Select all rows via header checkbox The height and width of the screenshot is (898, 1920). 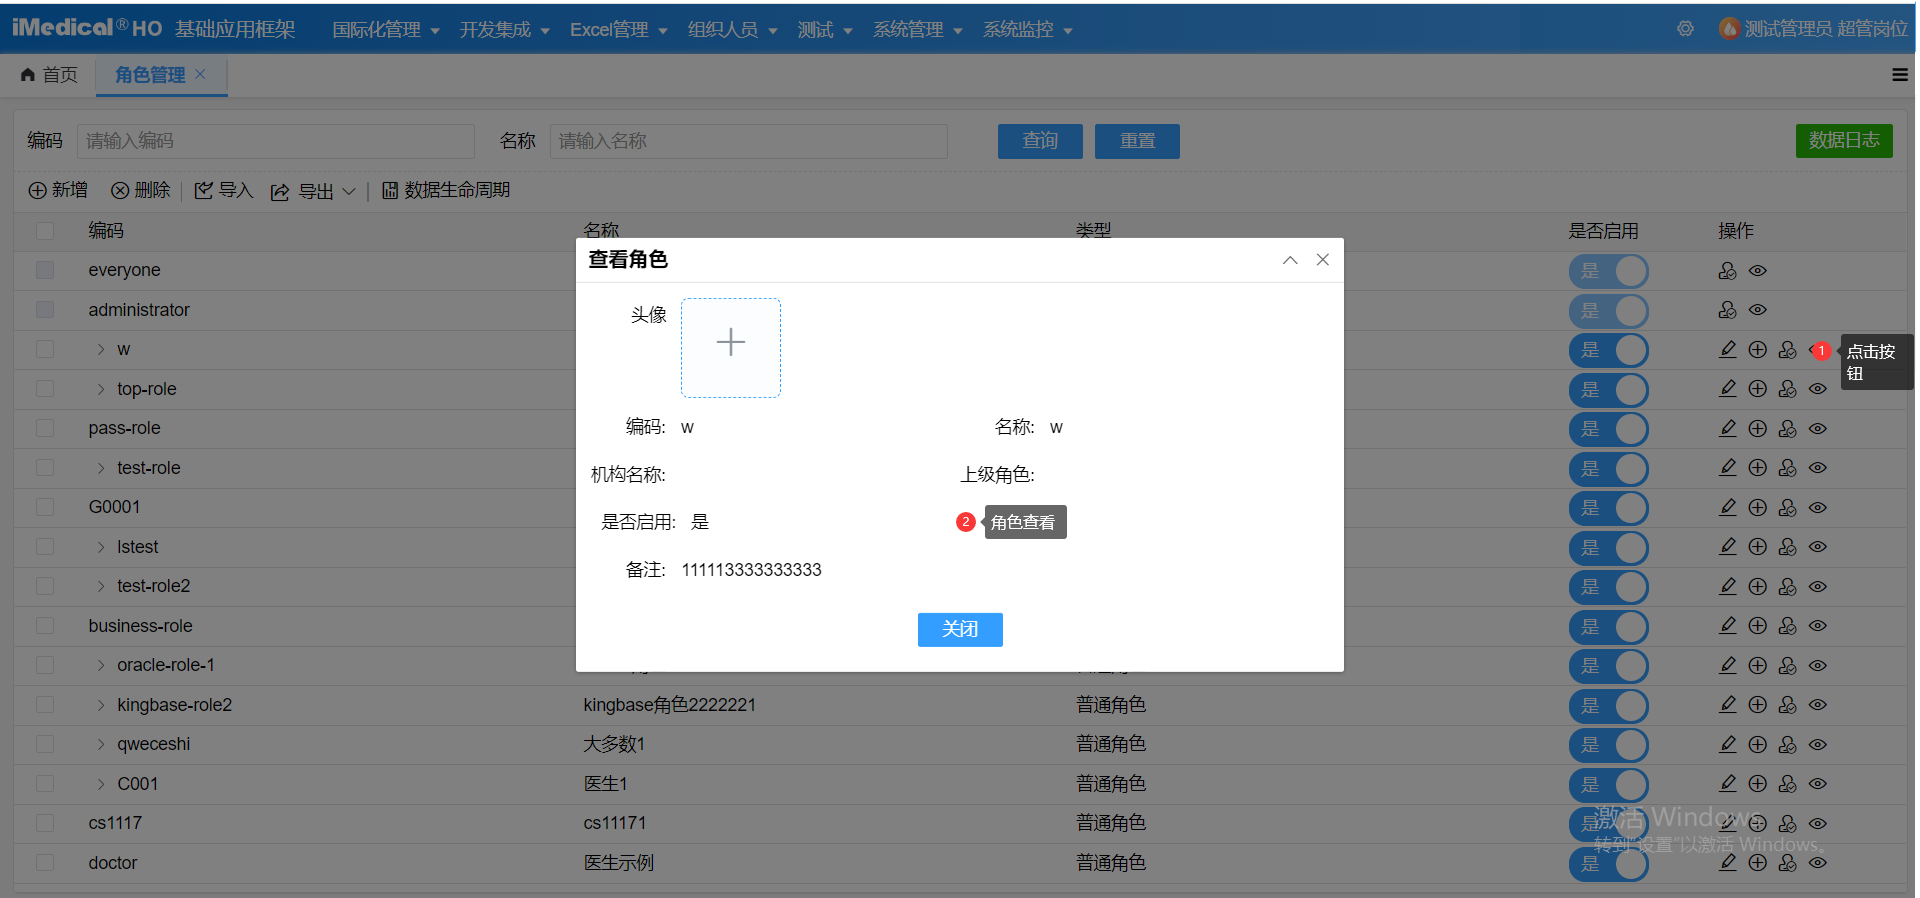coord(45,231)
